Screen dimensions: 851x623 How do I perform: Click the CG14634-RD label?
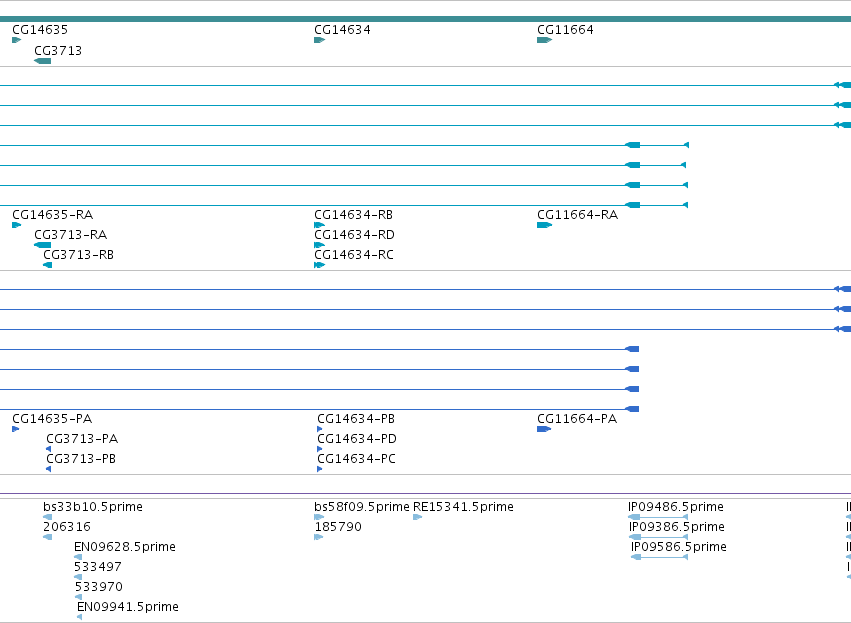click(x=354, y=235)
